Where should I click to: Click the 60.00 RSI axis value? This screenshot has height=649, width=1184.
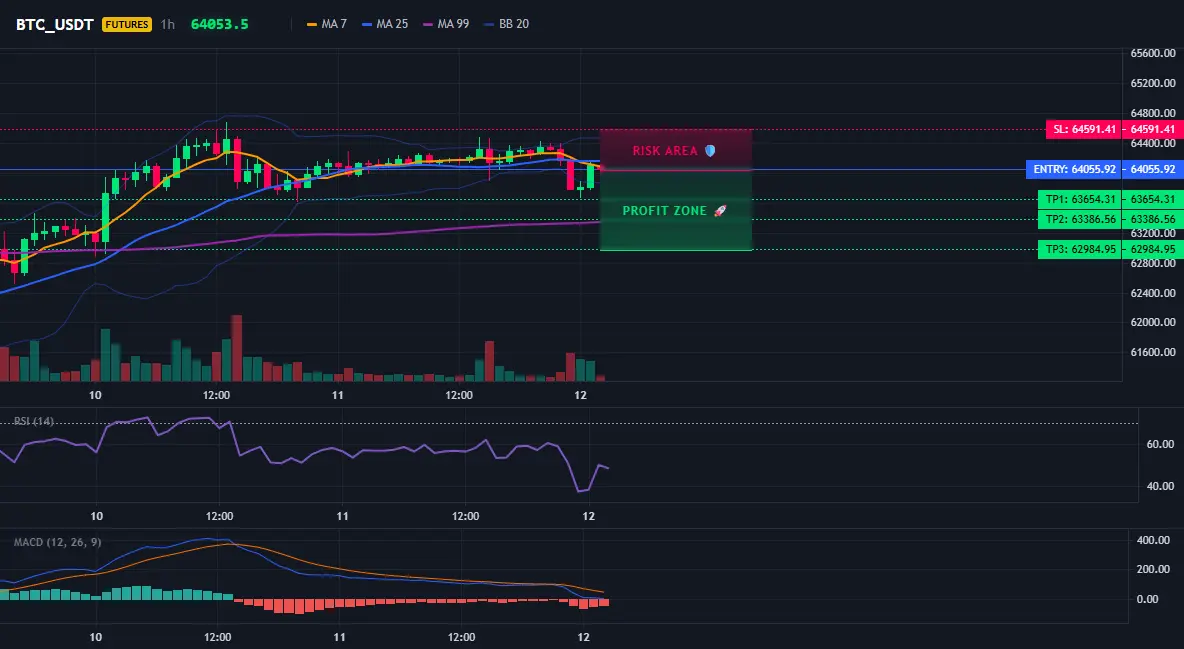1160,444
